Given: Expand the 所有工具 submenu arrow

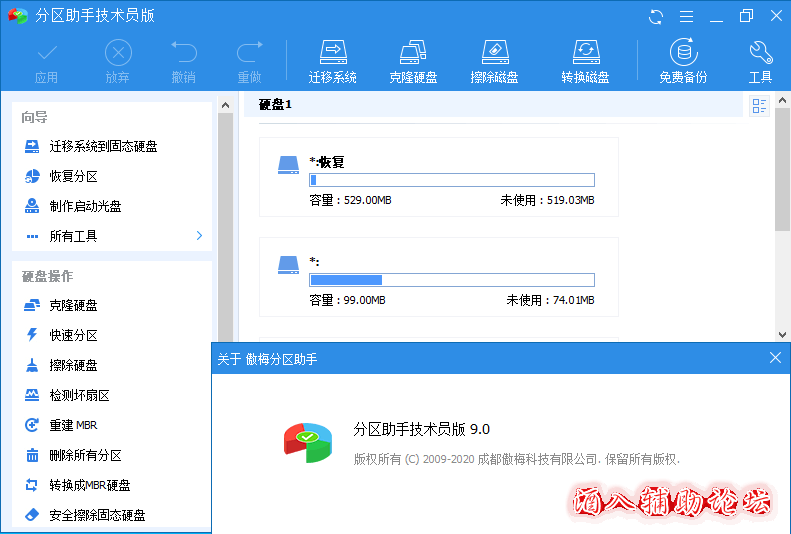Looking at the screenshot, I should (199, 236).
